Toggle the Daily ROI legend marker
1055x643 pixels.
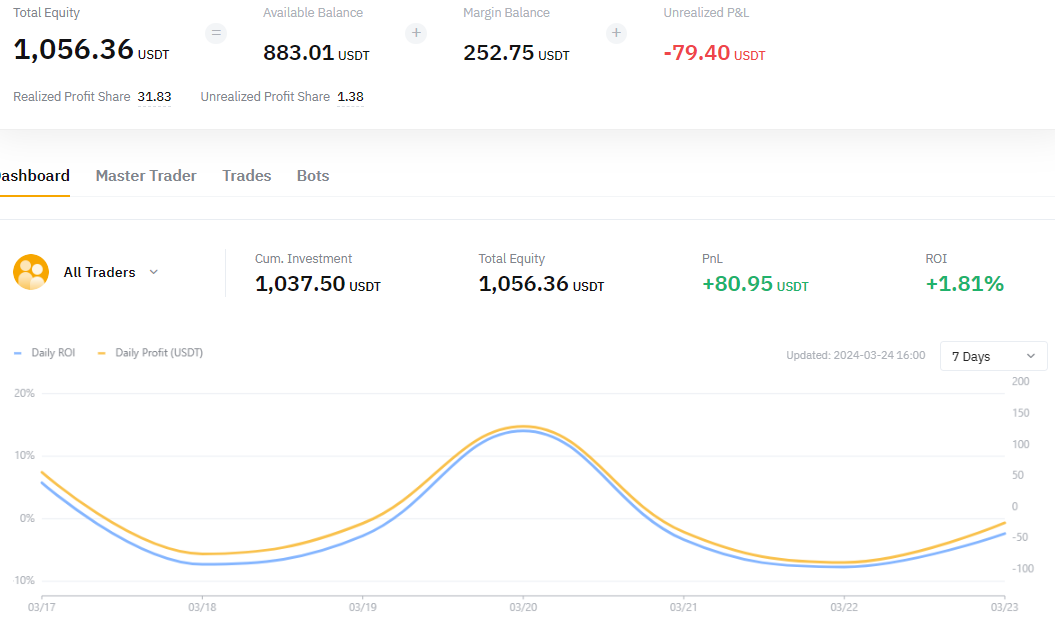17,353
